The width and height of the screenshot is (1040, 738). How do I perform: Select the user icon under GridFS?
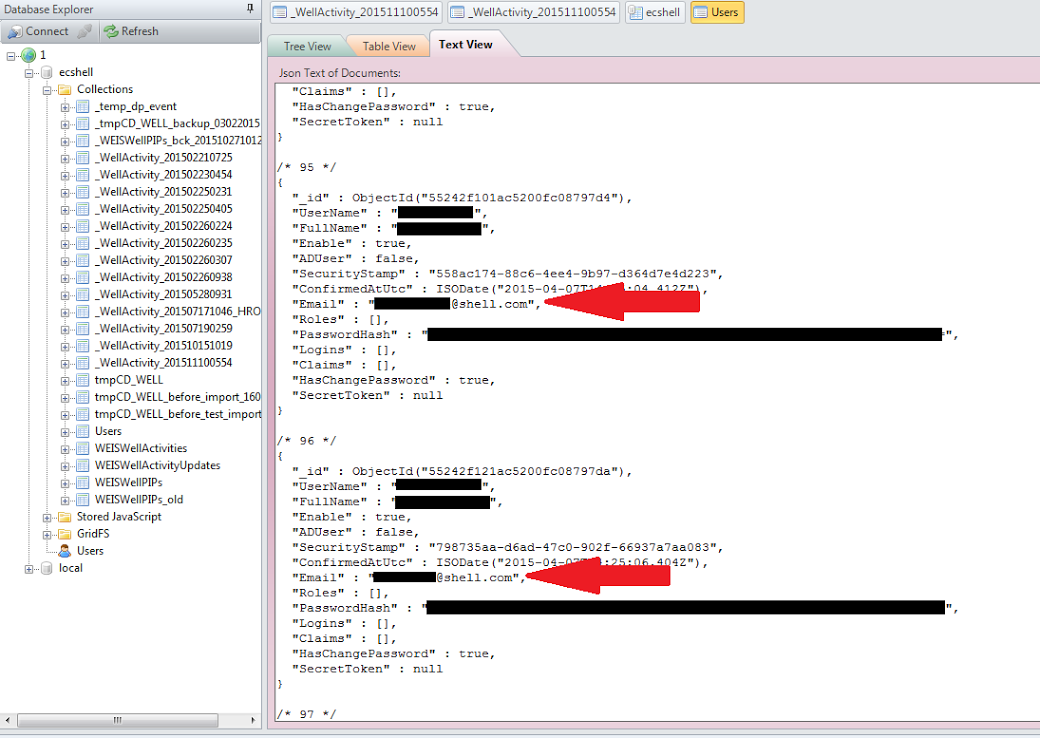pyautogui.click(x=65, y=551)
